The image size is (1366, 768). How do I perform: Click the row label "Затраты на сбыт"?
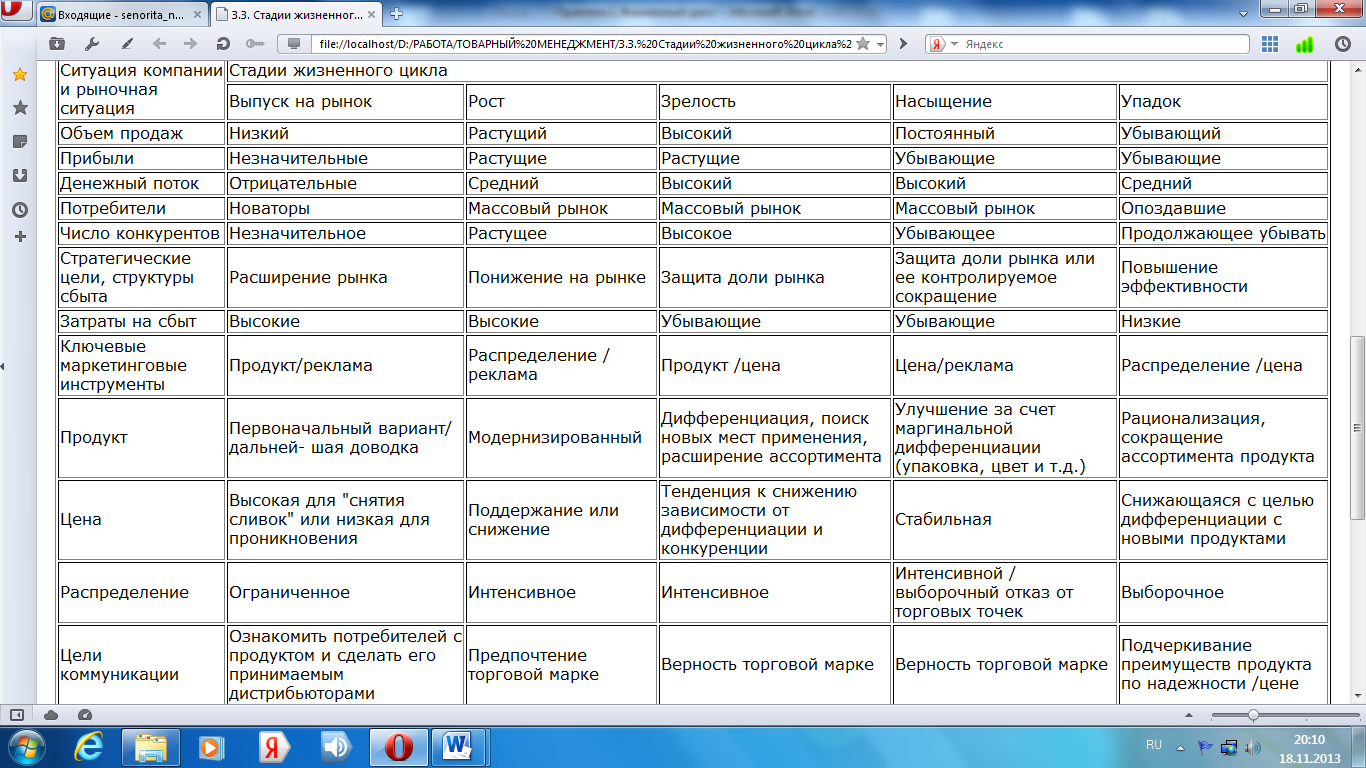[142, 321]
